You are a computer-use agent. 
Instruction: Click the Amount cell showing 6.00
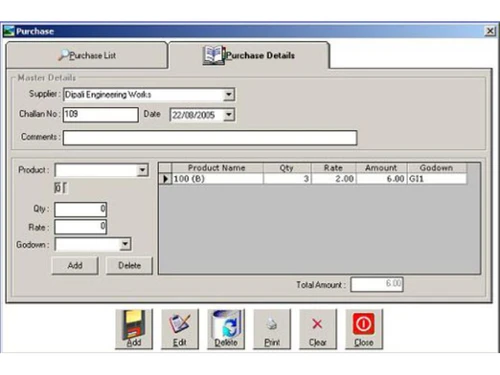[381, 179]
